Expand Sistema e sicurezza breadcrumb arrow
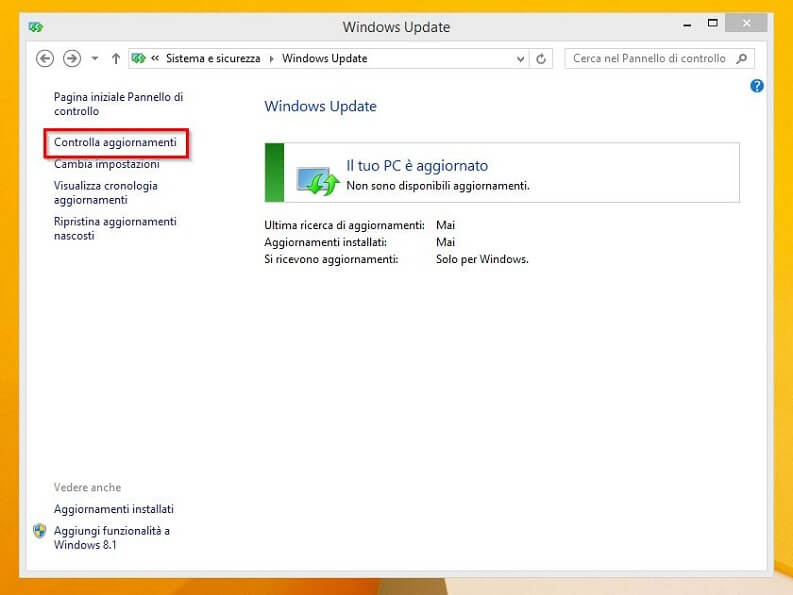 click(272, 59)
